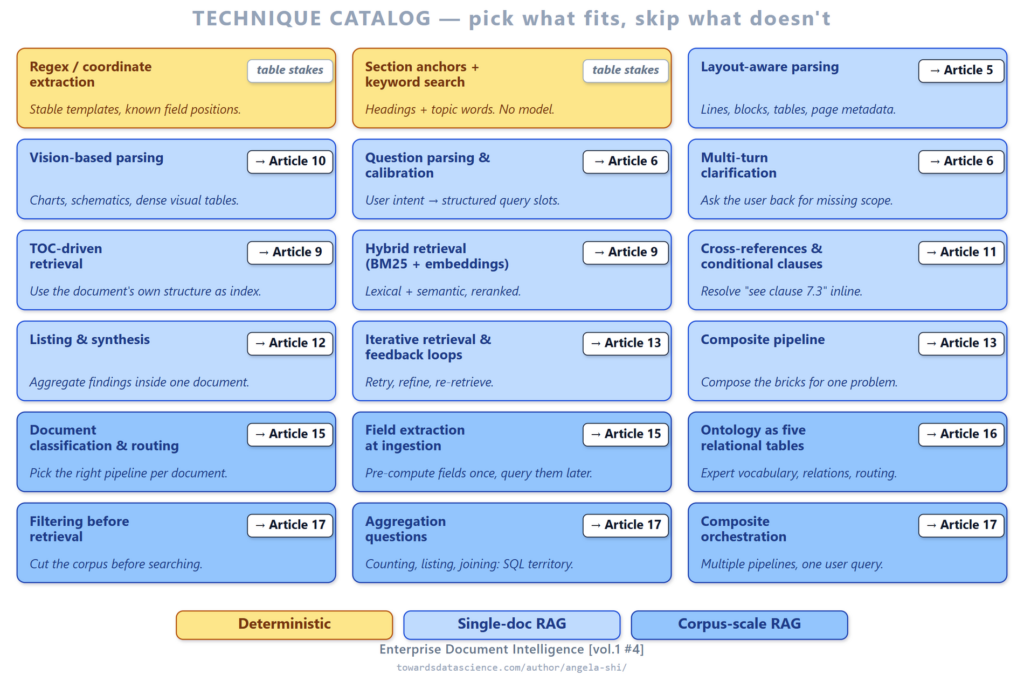Click the Corpus-scale RAG legend swatch
Screen dimensions: 1024x682
pos(739,625)
